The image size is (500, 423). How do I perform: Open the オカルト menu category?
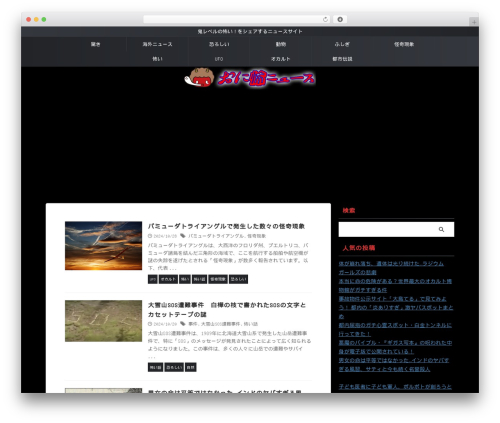(x=281, y=59)
